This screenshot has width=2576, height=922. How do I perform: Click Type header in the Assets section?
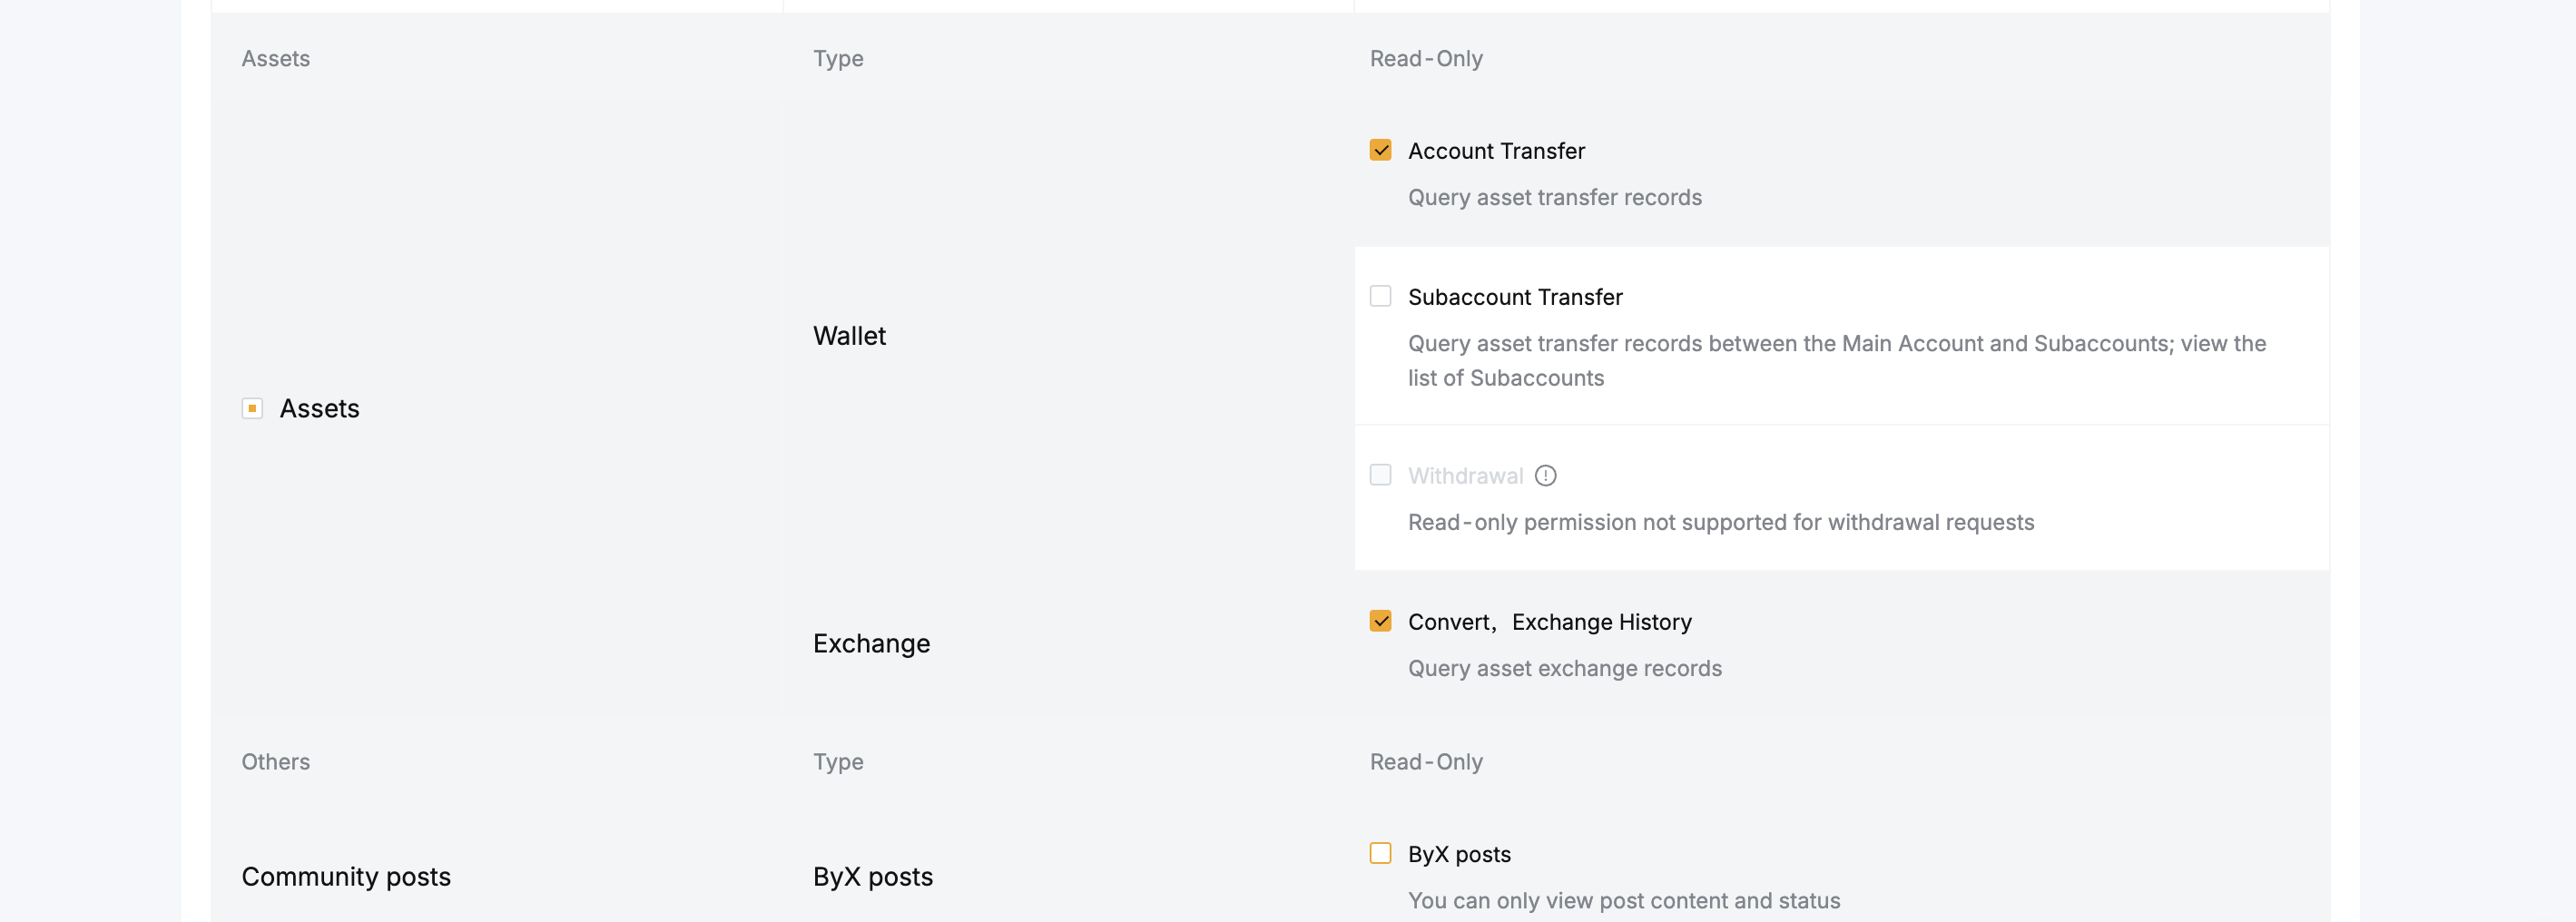(838, 58)
